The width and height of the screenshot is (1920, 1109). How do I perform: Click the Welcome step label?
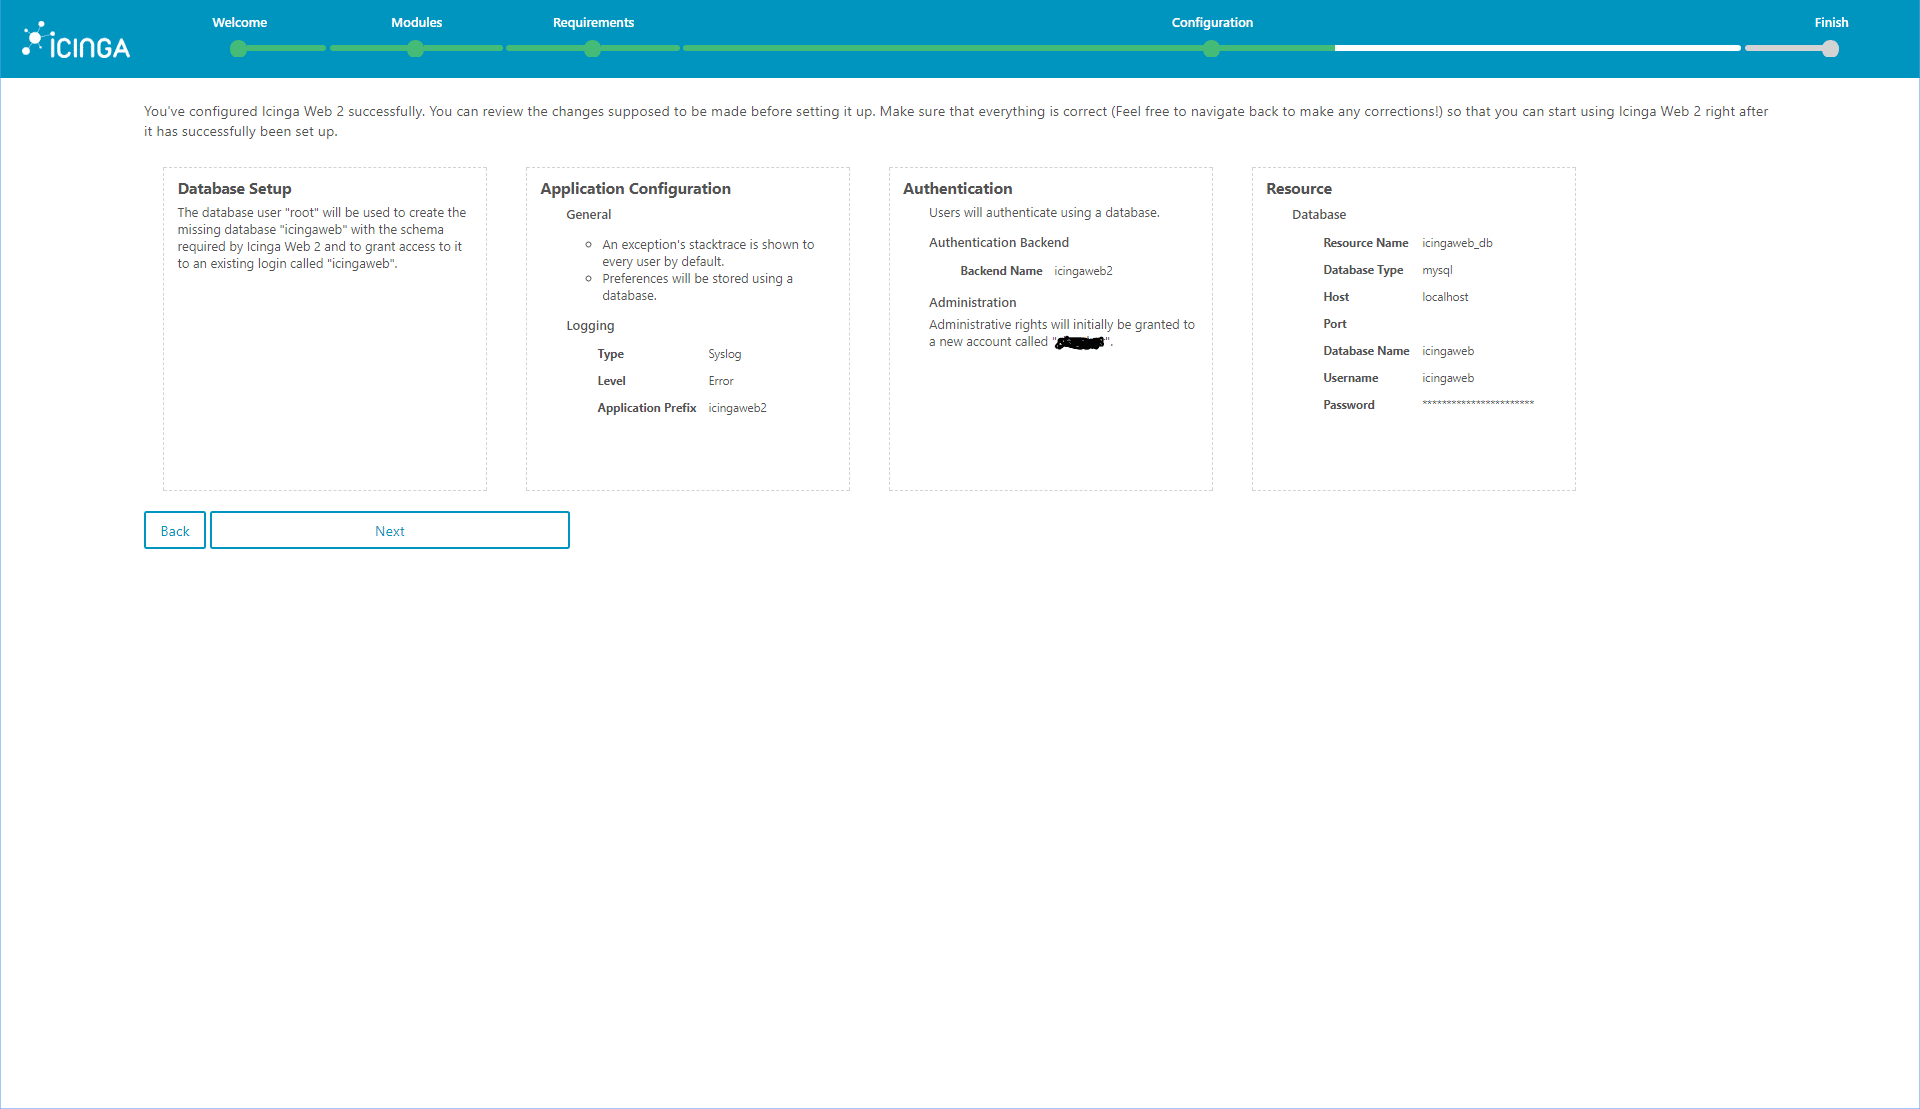point(239,22)
